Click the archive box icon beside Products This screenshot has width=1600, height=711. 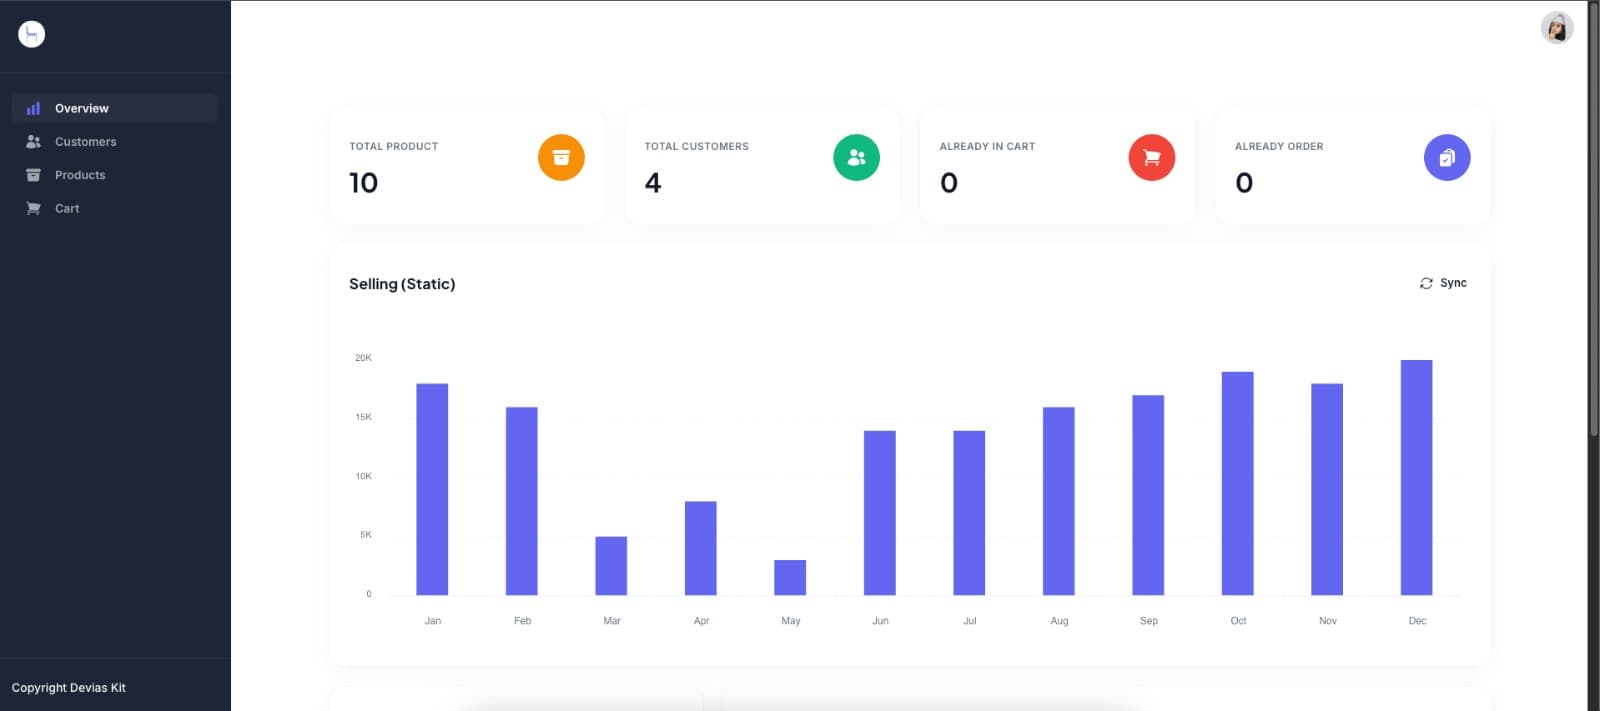click(33, 175)
